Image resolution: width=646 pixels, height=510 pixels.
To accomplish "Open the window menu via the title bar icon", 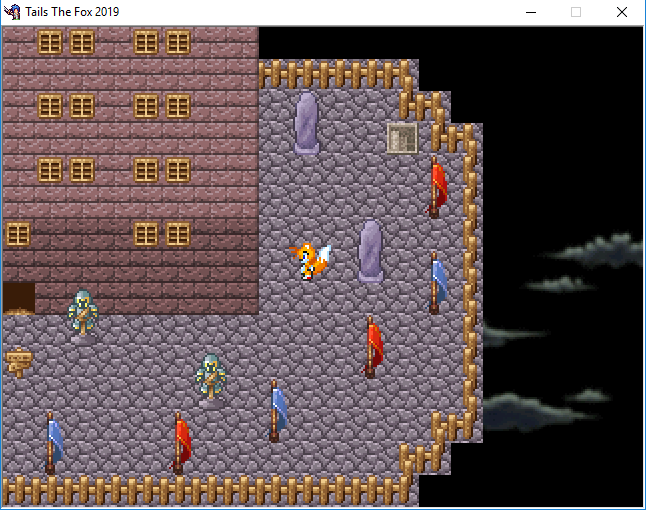I will (12, 12).
